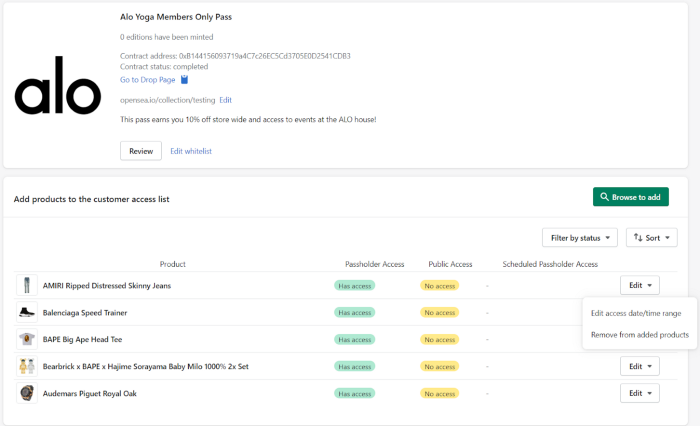Click the Review button
The width and height of the screenshot is (700, 426).
(x=141, y=151)
